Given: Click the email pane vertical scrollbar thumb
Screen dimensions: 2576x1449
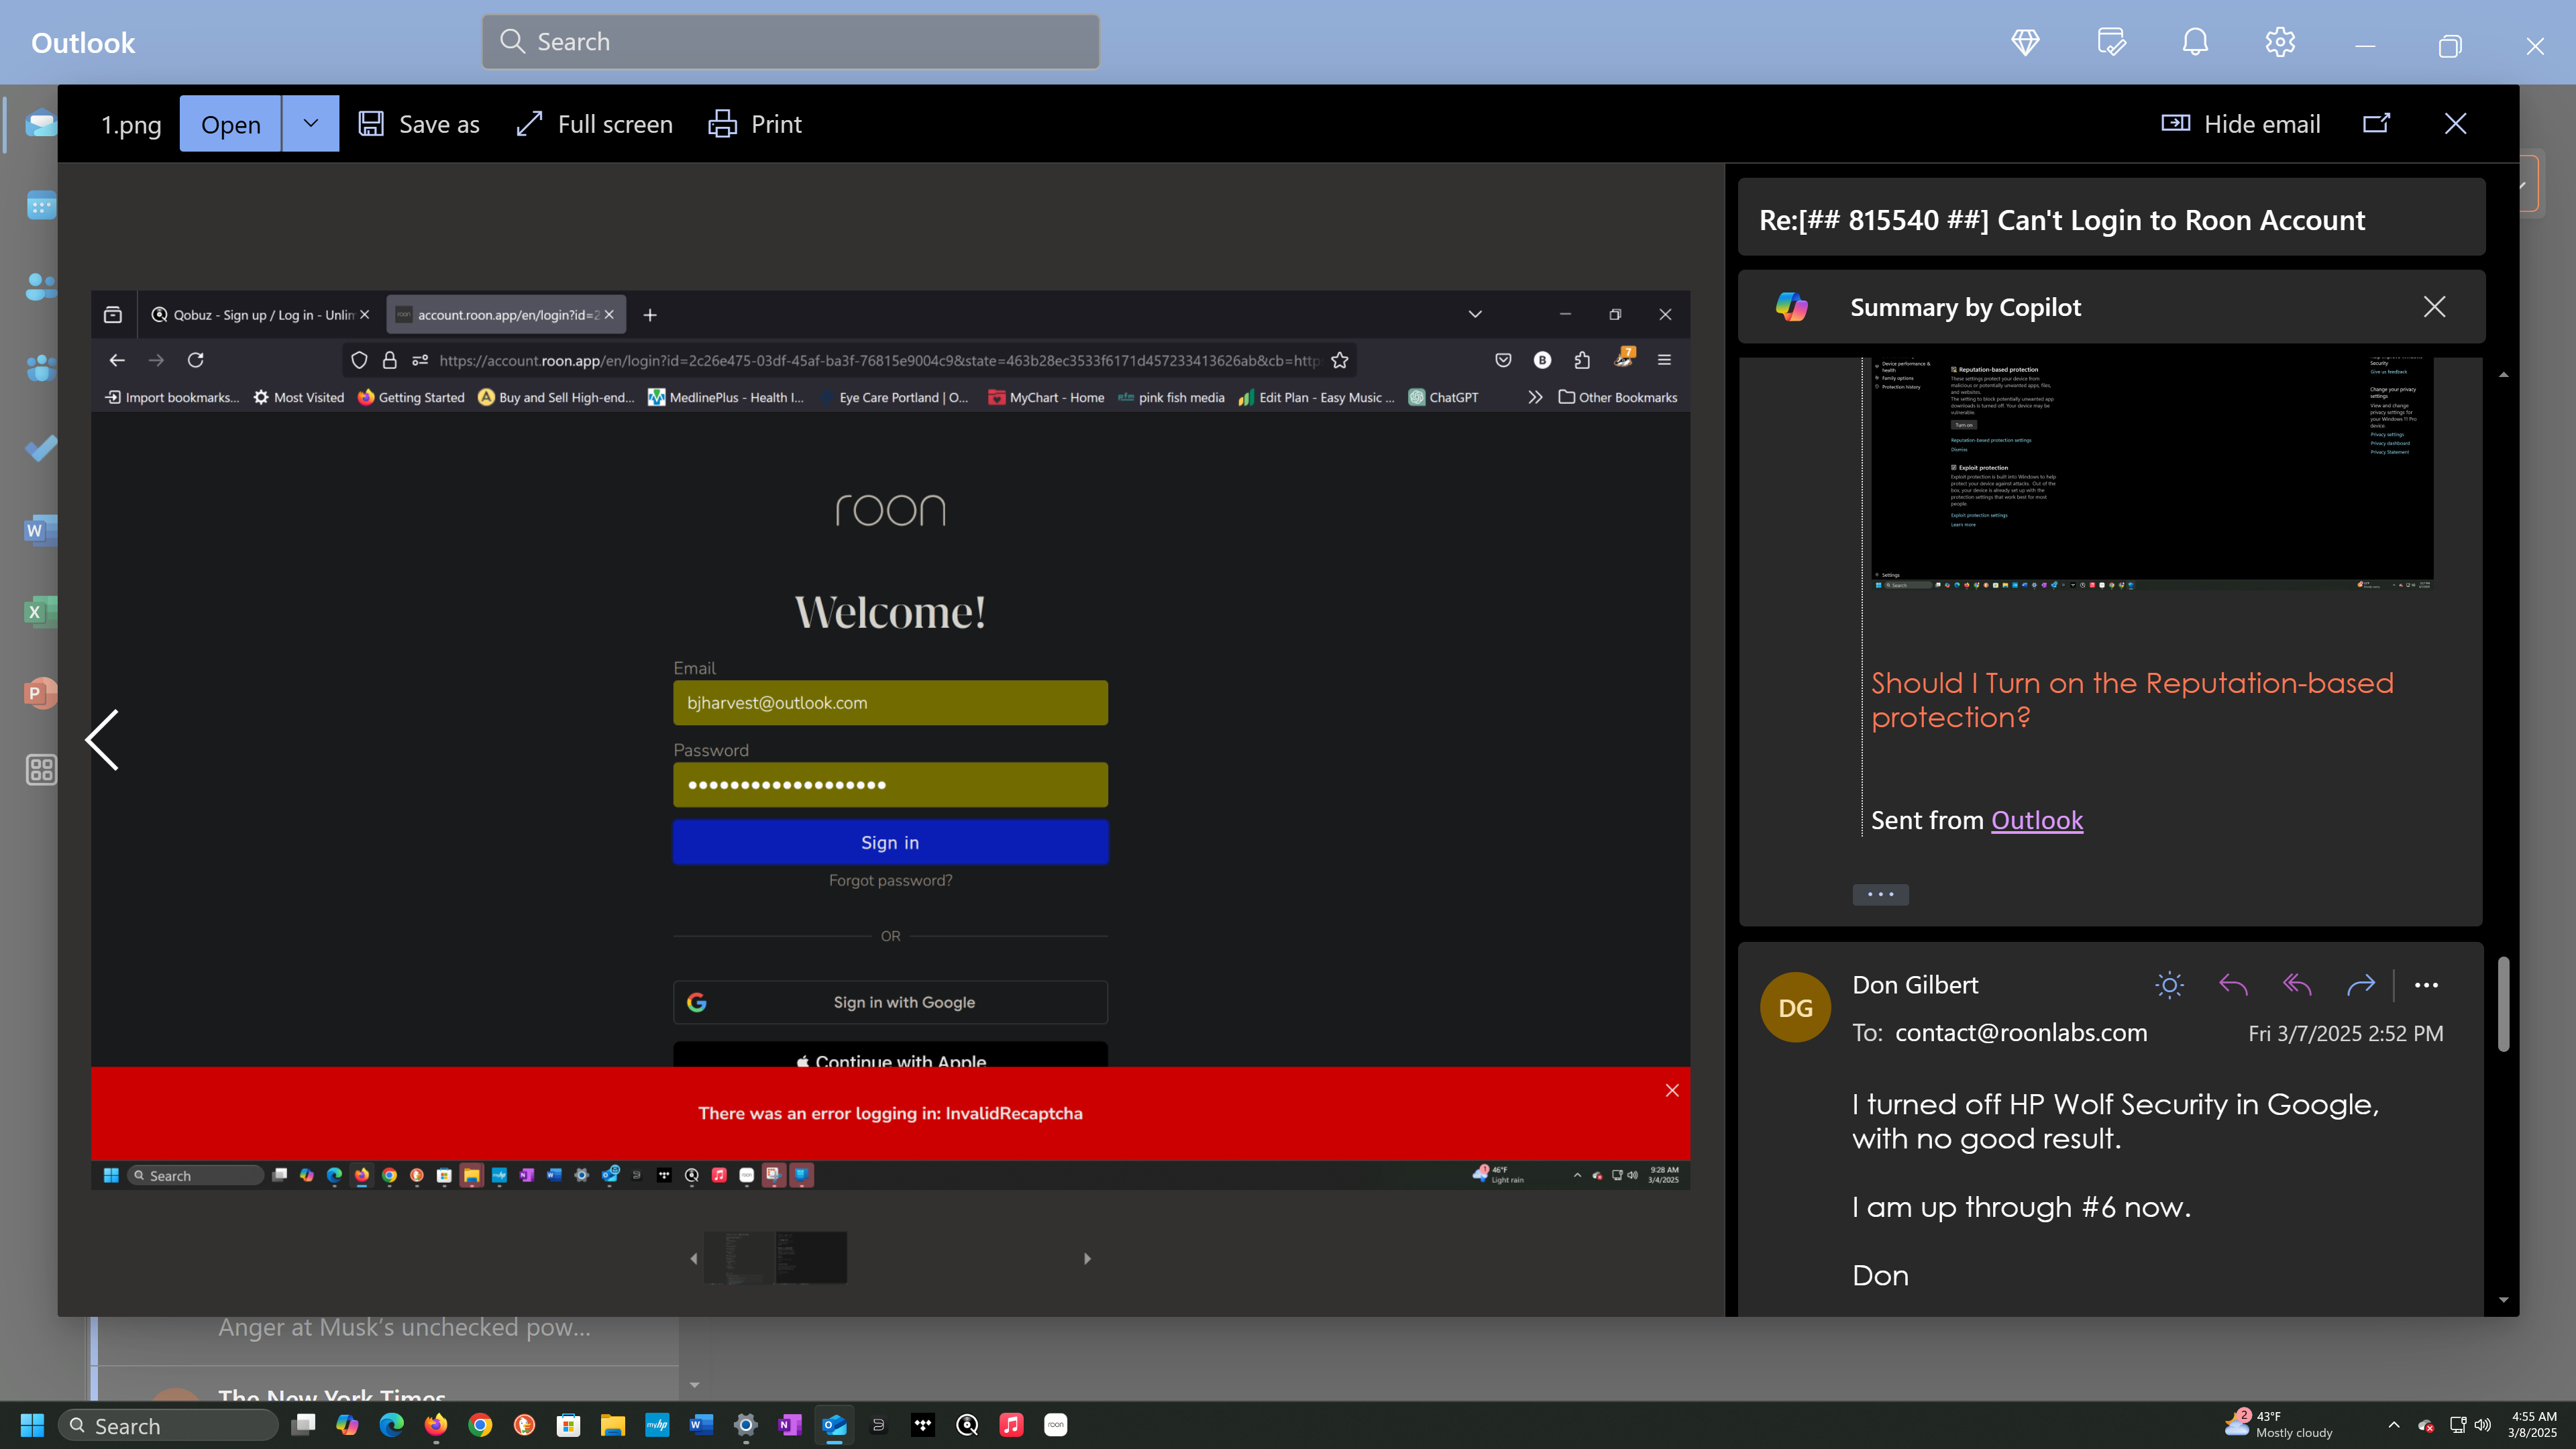Looking at the screenshot, I should (x=2503, y=1003).
